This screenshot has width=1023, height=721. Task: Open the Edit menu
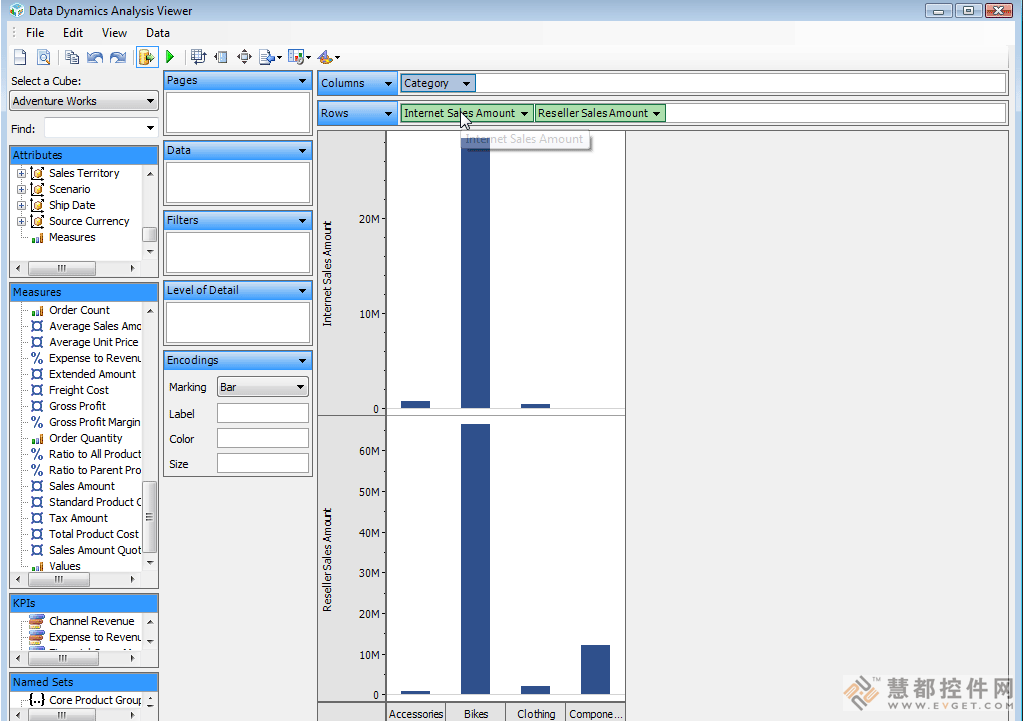click(x=72, y=33)
